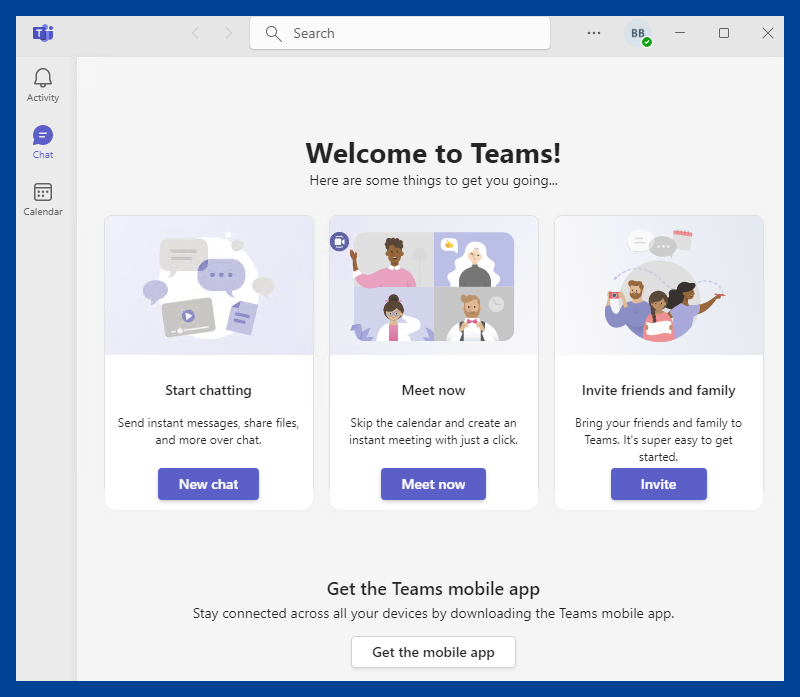Click the Invite button

659,484
